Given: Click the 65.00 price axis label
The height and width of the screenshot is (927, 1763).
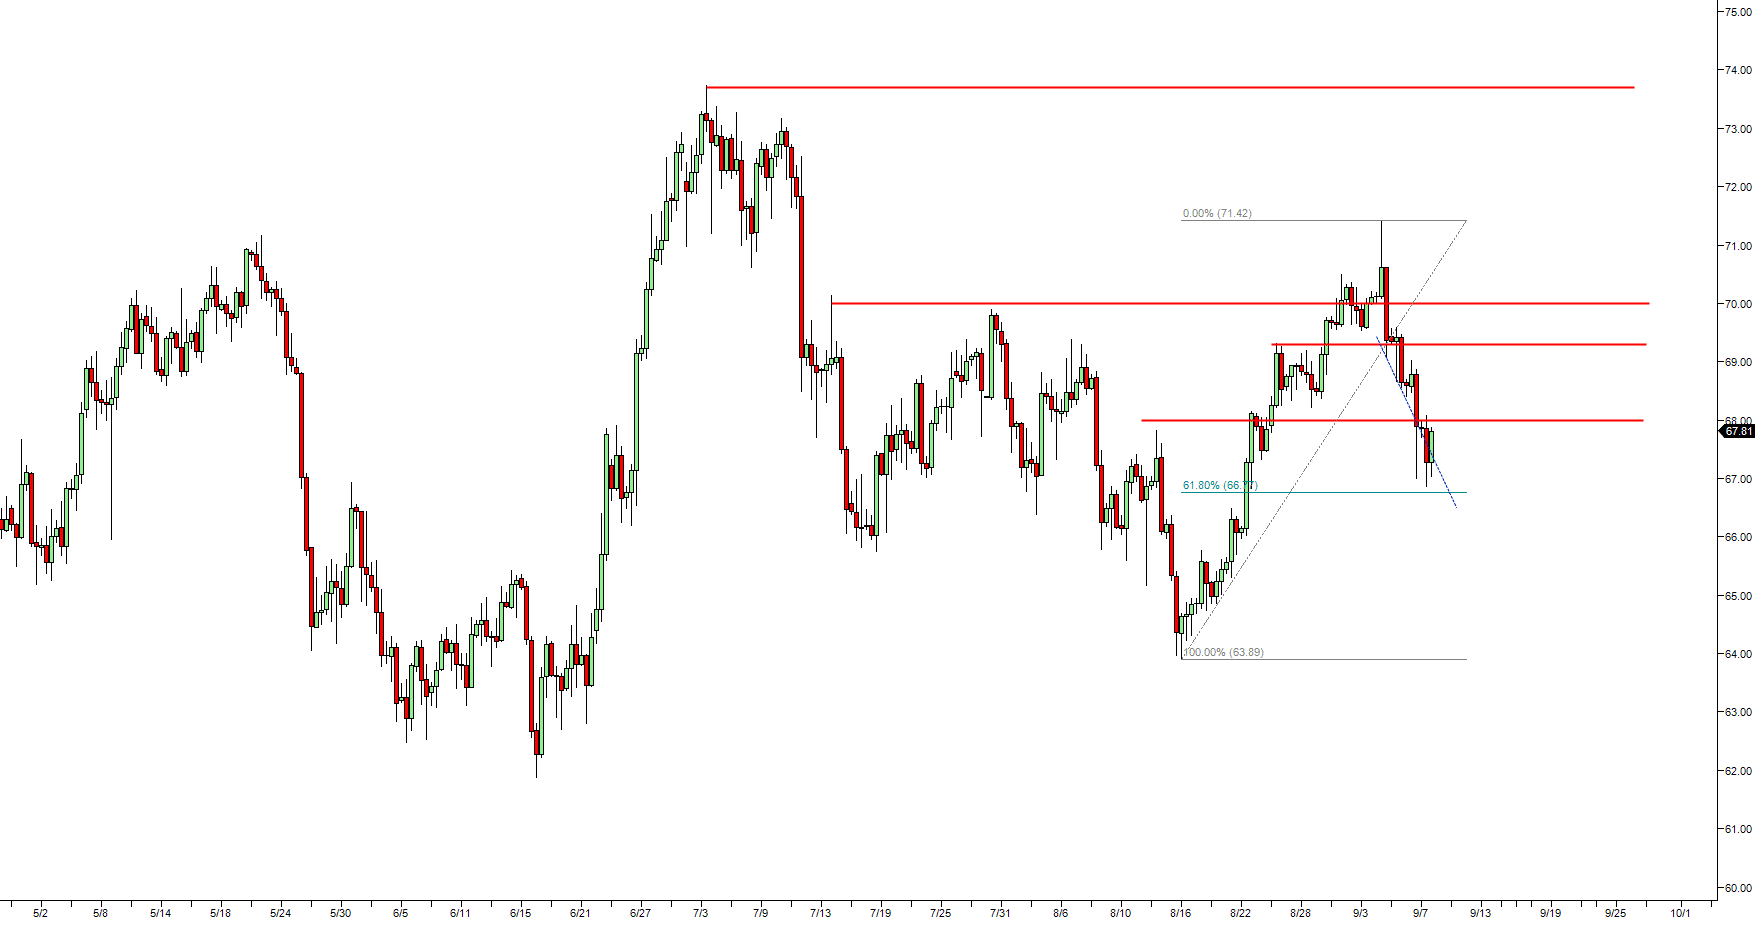Looking at the screenshot, I should 1738,596.
